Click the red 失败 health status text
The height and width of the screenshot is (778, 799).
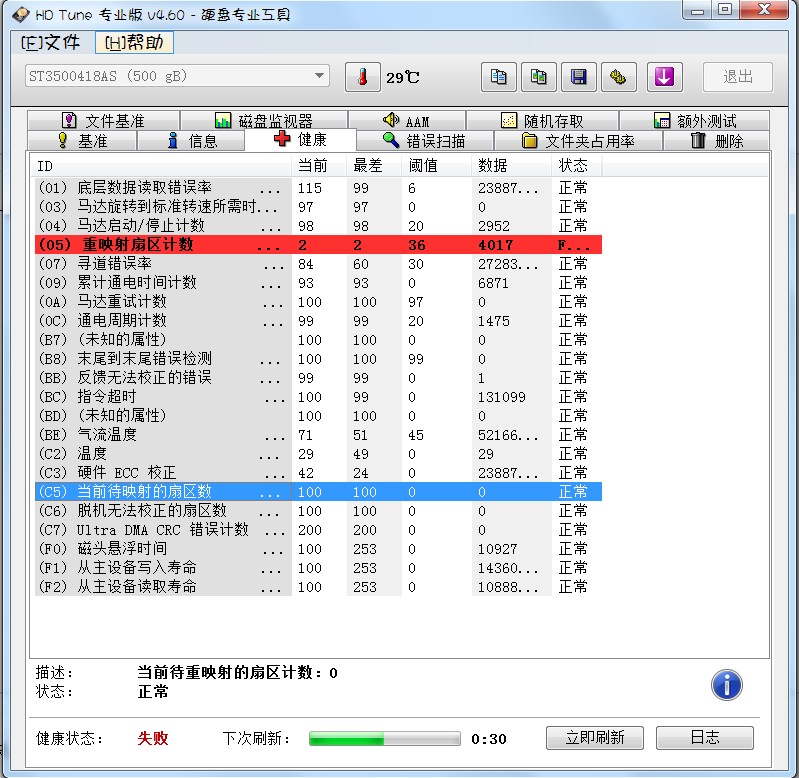click(153, 738)
